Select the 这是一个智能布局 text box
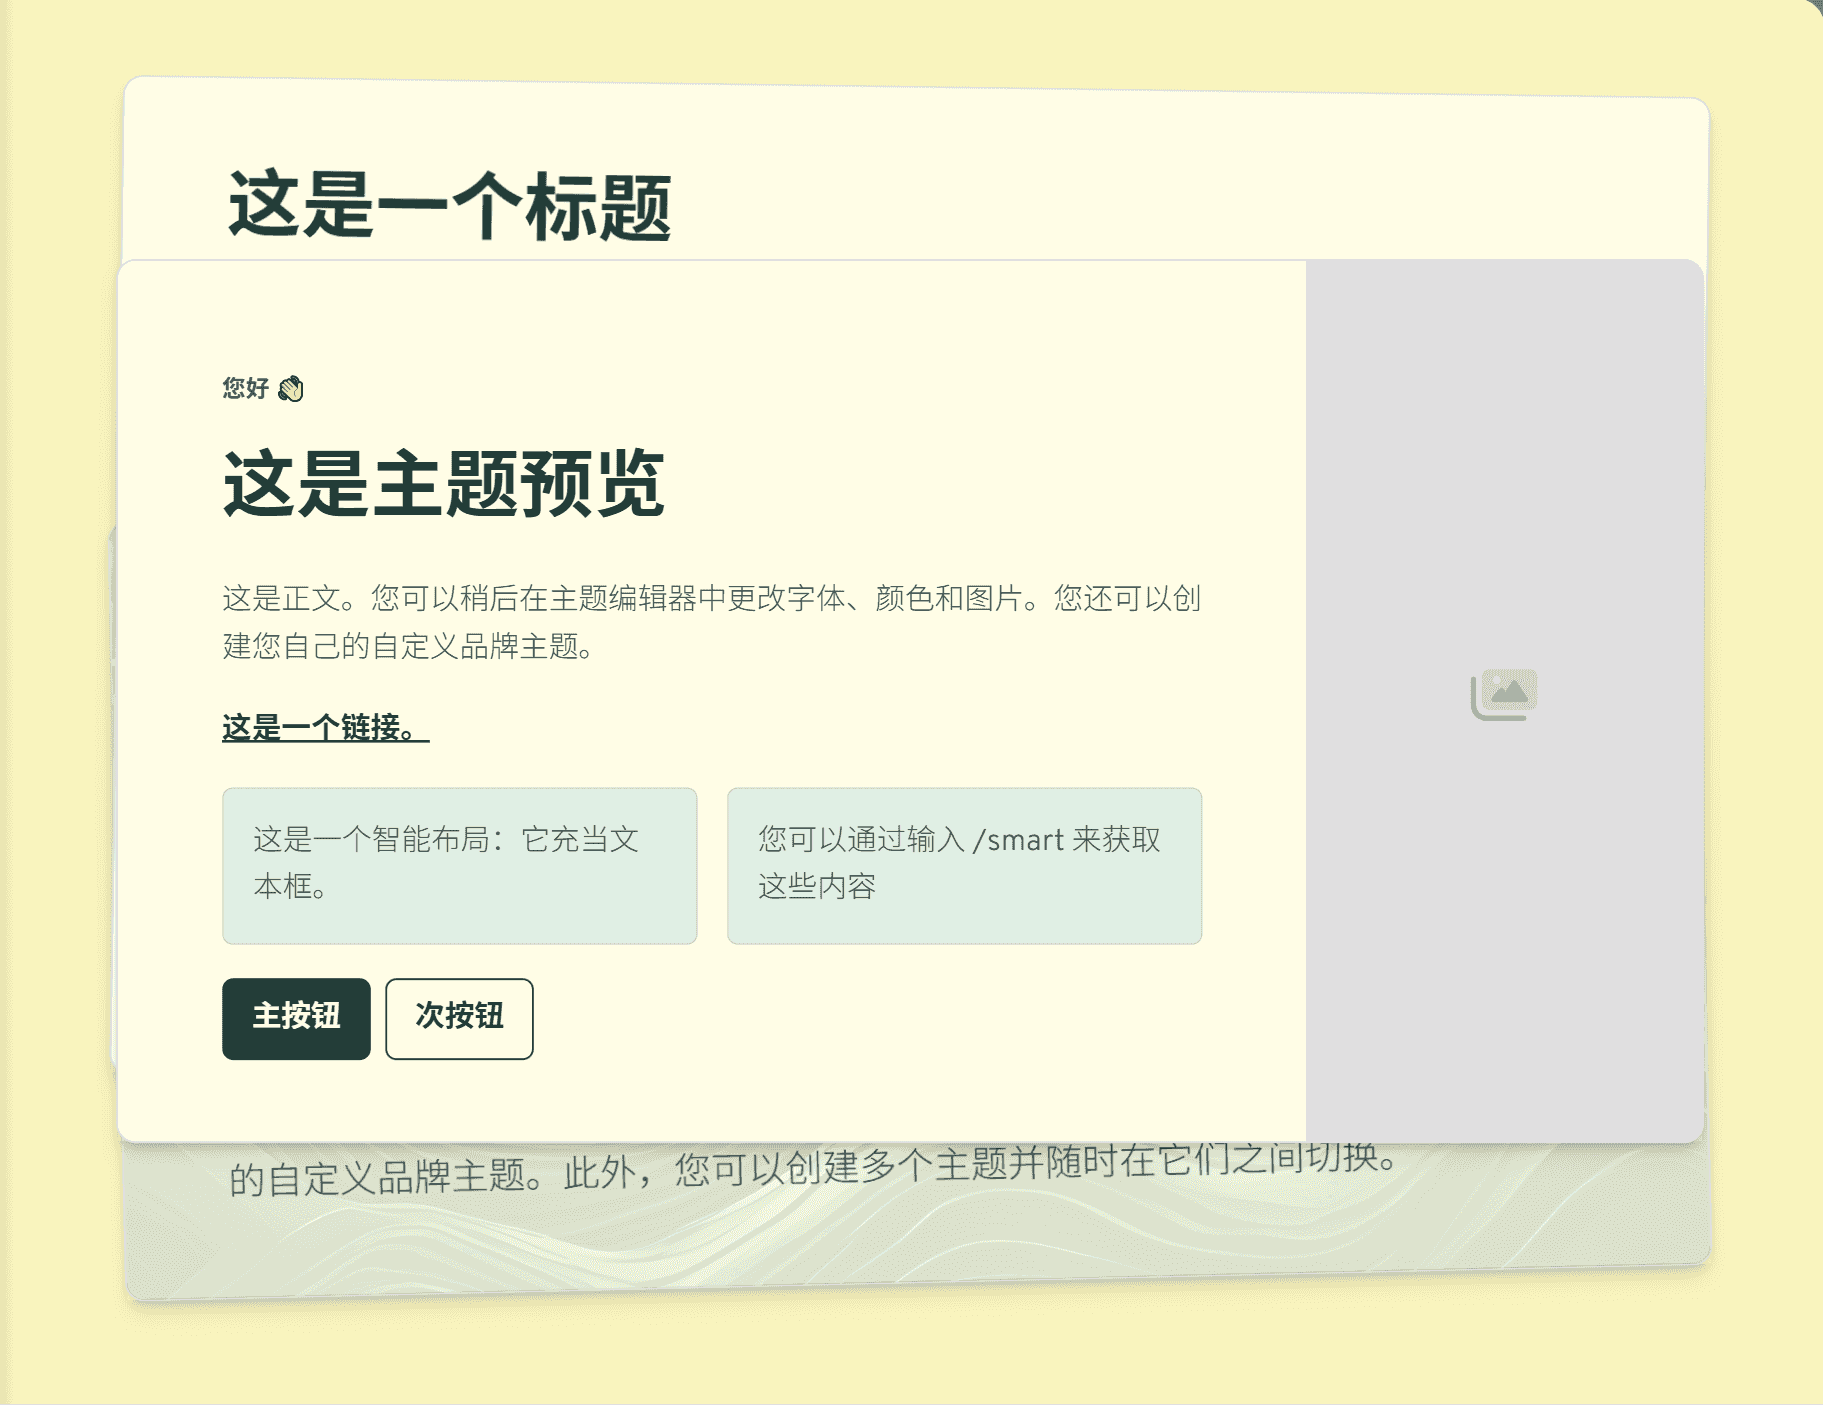Viewport: 1823px width, 1405px height. click(x=459, y=865)
